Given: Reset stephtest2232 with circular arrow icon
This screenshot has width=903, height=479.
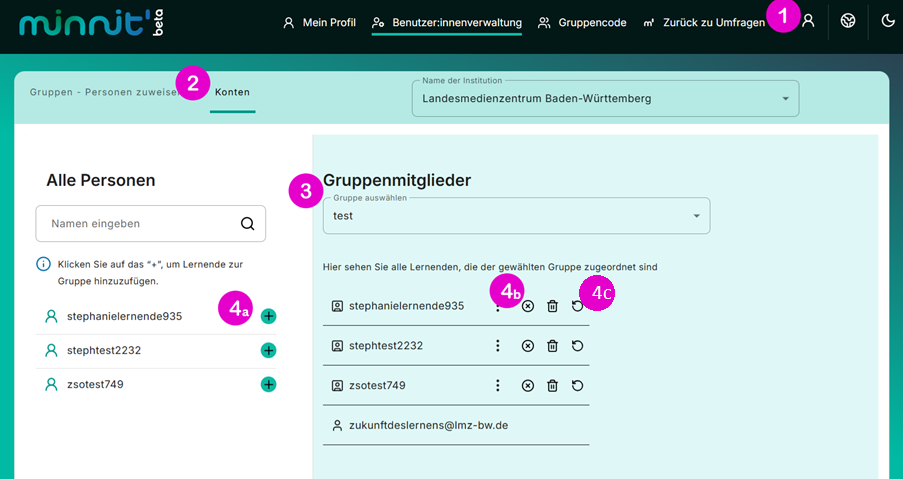Looking at the screenshot, I should pyautogui.click(x=577, y=345).
